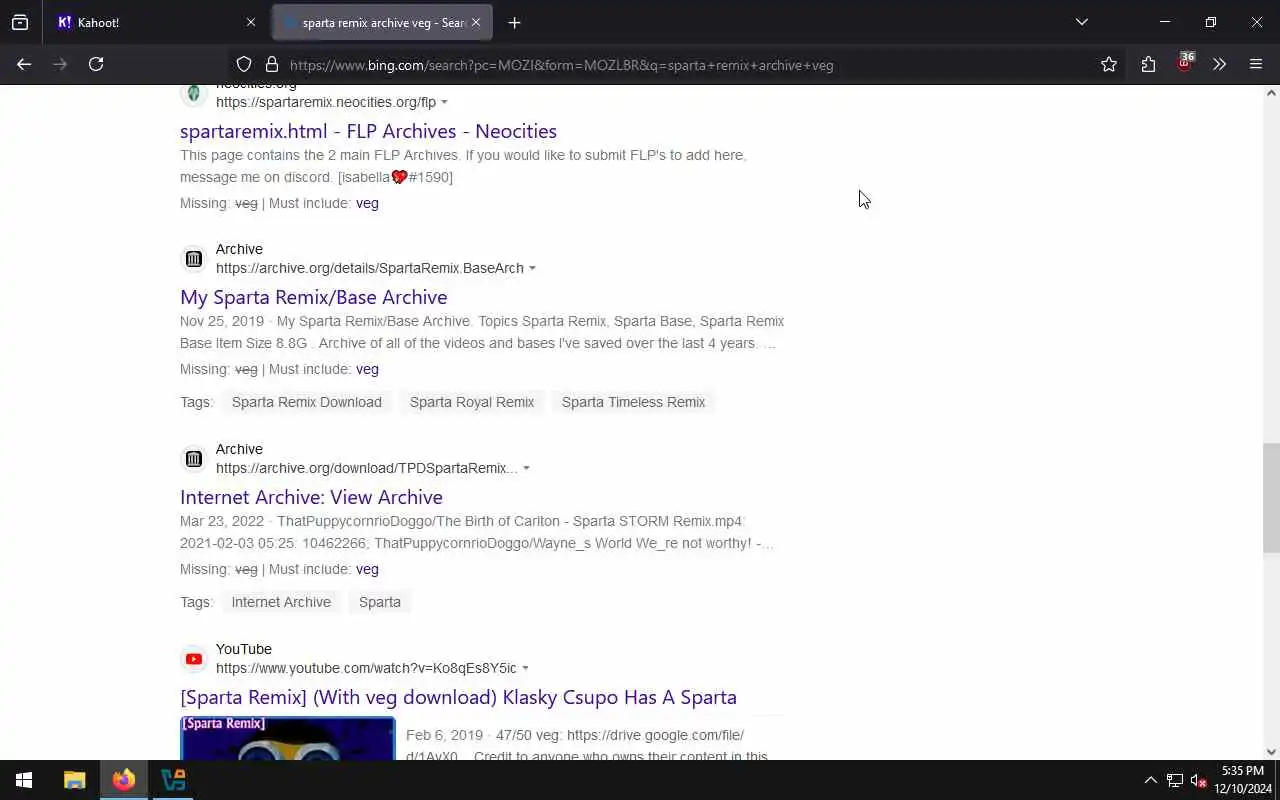The width and height of the screenshot is (1280, 800).
Task: Expand arrow beside archive.org/details/SpartaRemix.BaseArch URL
Action: [x=532, y=268]
